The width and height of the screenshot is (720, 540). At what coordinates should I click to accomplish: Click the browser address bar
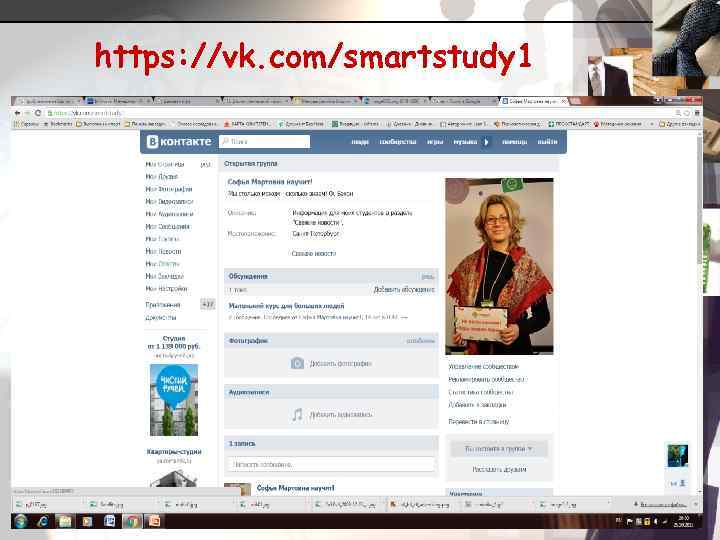(360, 113)
